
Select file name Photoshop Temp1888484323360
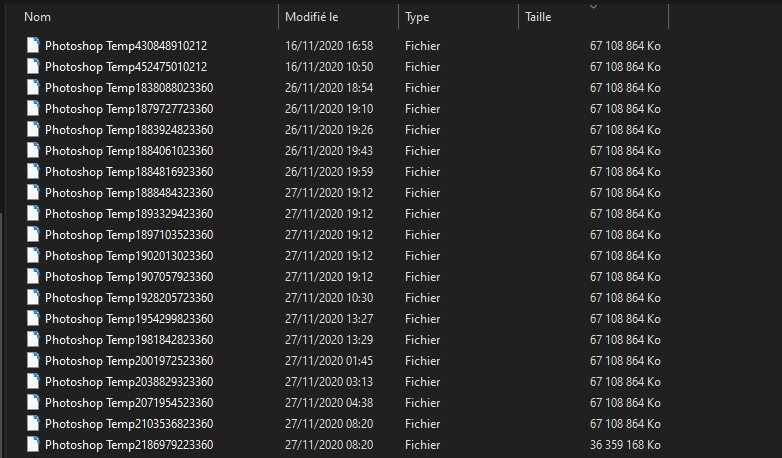tap(129, 193)
